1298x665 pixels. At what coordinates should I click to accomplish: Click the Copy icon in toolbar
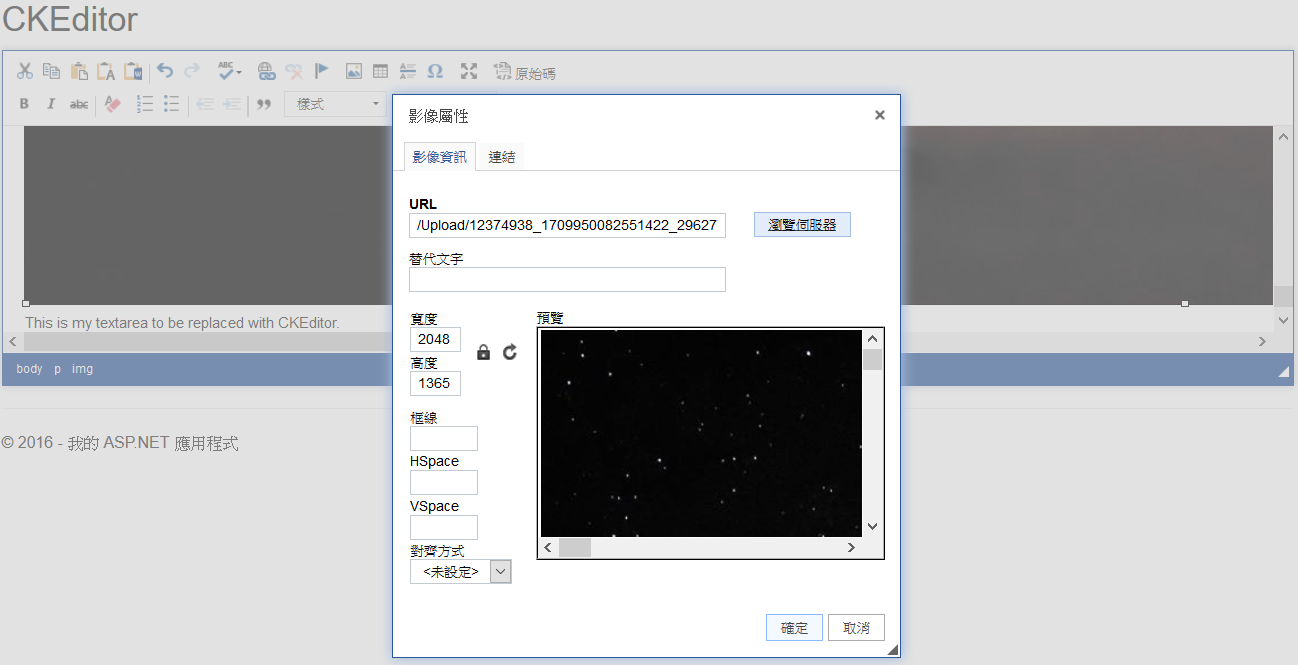pyautogui.click(x=51, y=71)
